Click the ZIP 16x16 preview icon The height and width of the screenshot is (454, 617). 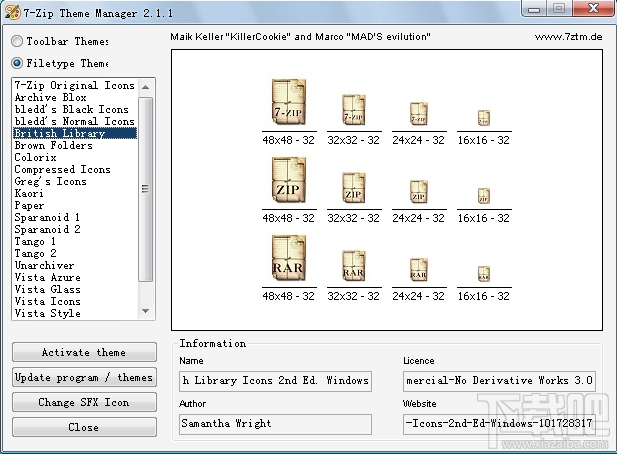pyautogui.click(x=484, y=196)
